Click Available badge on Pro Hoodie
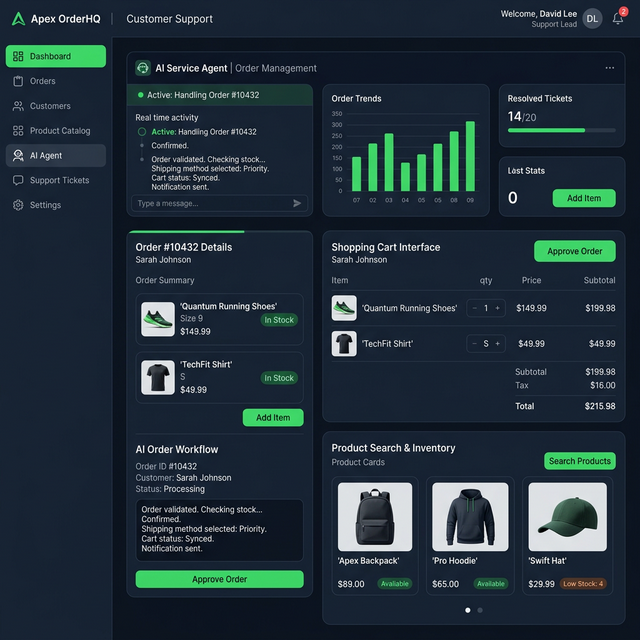 point(491,584)
